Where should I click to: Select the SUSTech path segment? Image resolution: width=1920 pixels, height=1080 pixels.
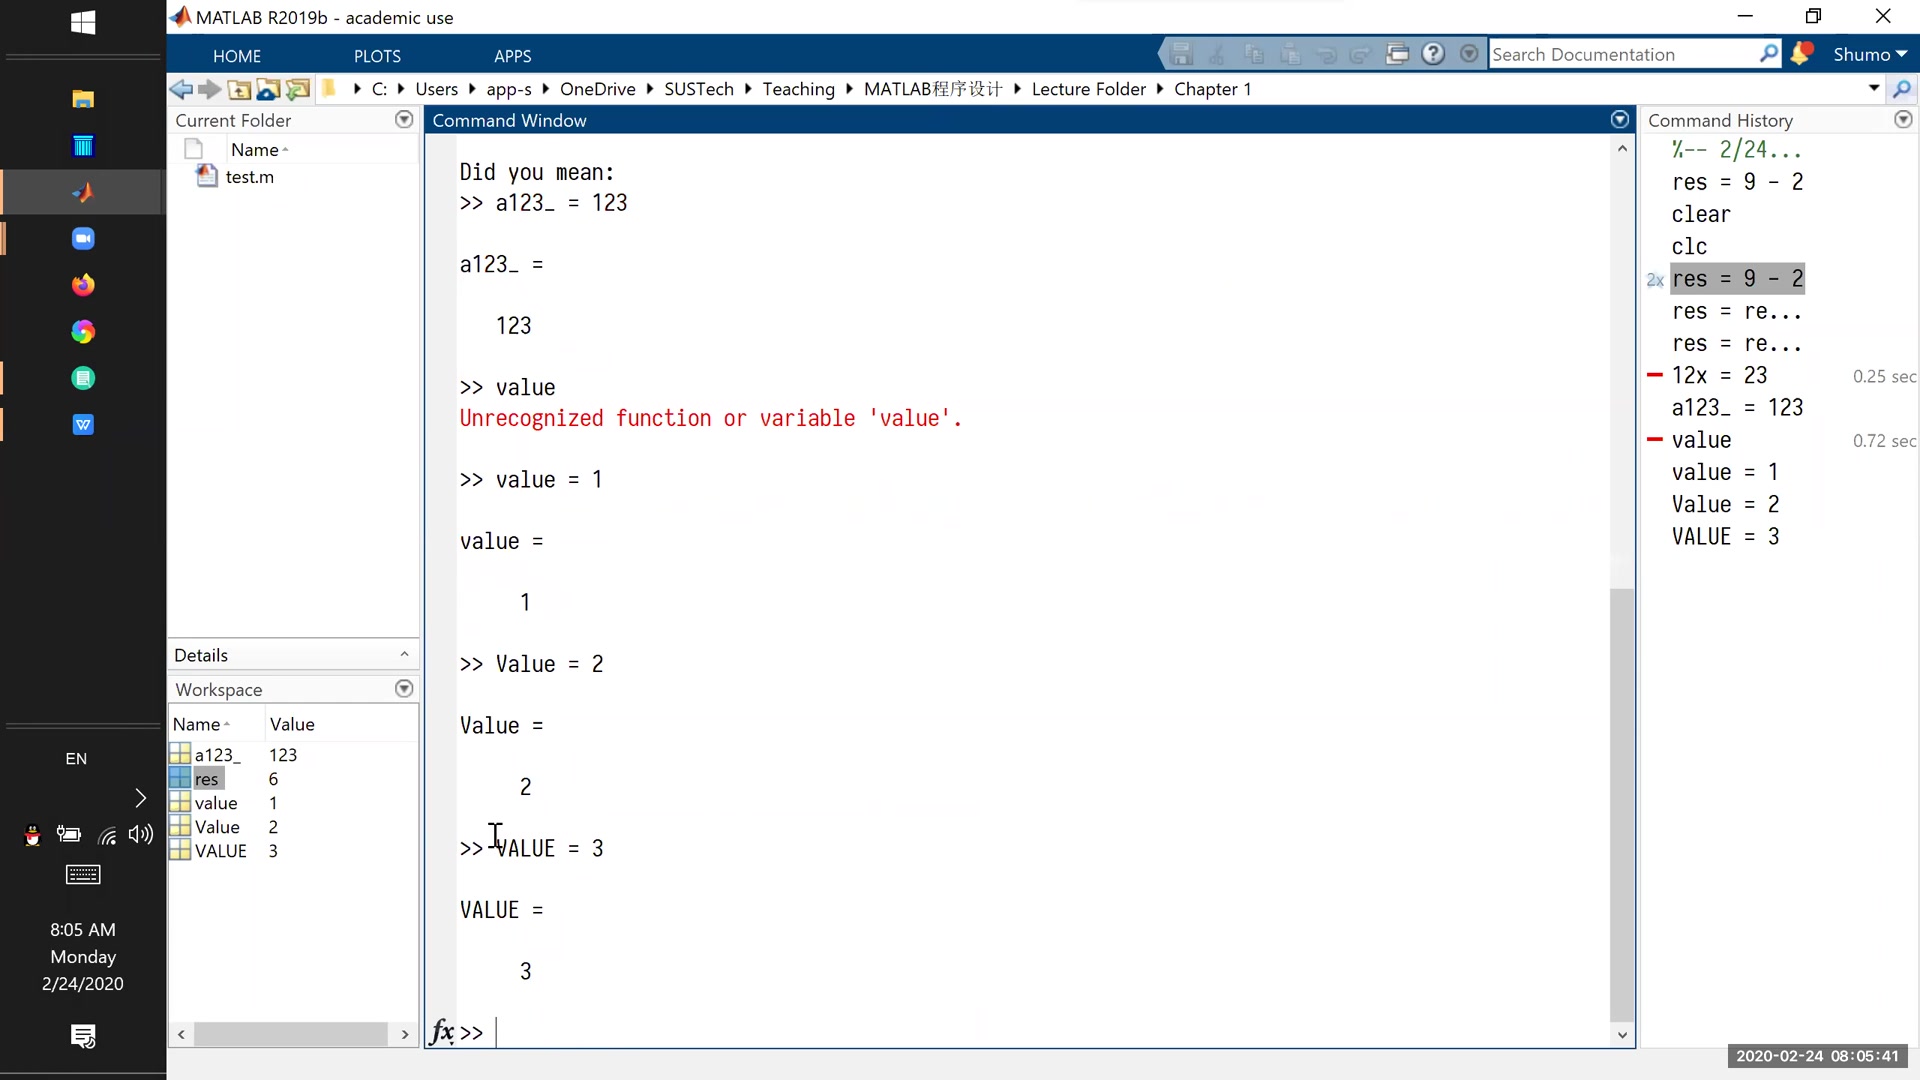click(698, 89)
